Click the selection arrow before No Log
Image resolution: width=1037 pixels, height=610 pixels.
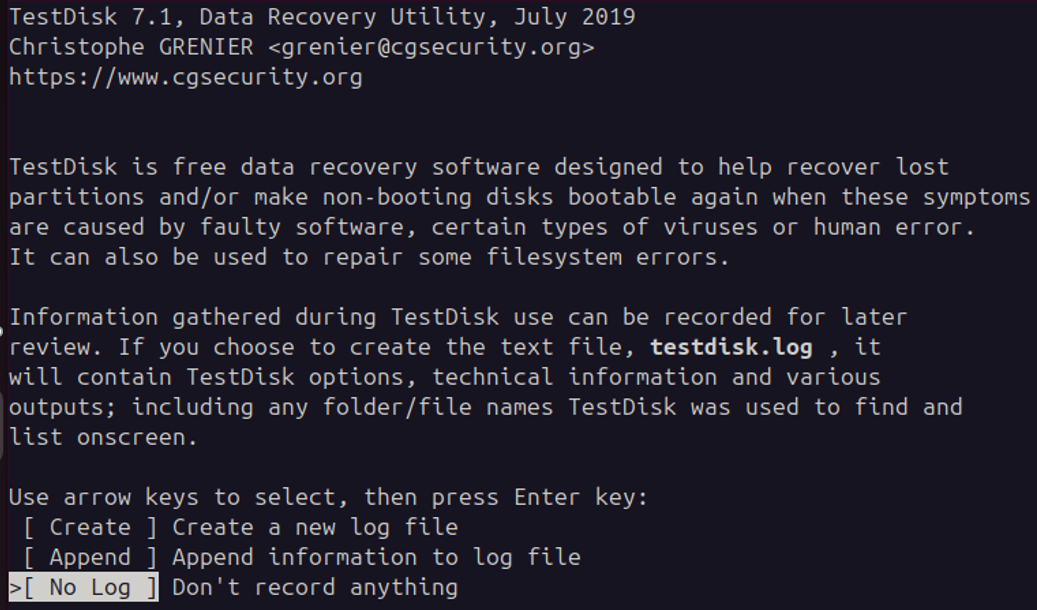15,588
